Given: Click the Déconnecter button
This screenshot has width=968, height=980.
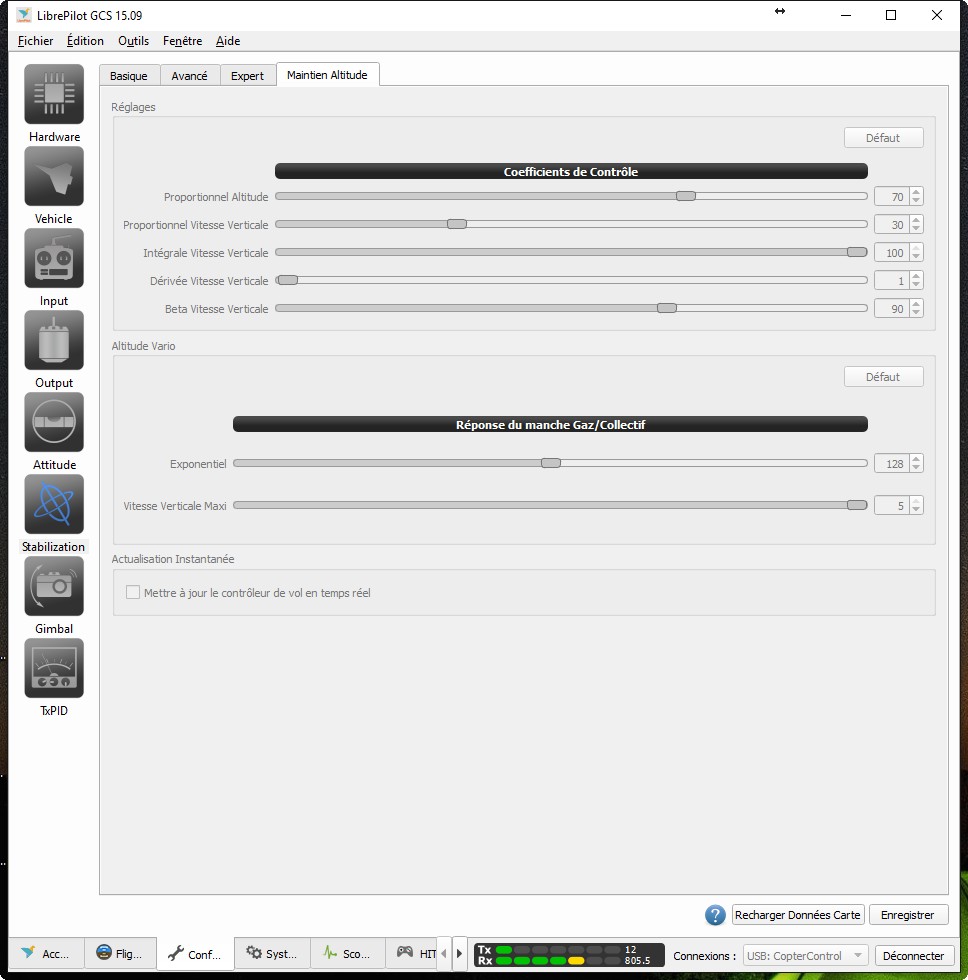Looking at the screenshot, I should coord(914,956).
